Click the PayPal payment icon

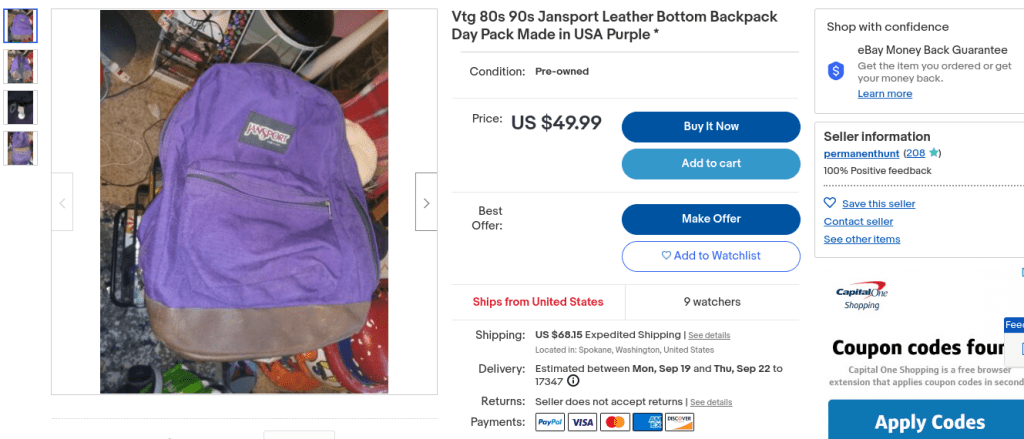point(550,423)
